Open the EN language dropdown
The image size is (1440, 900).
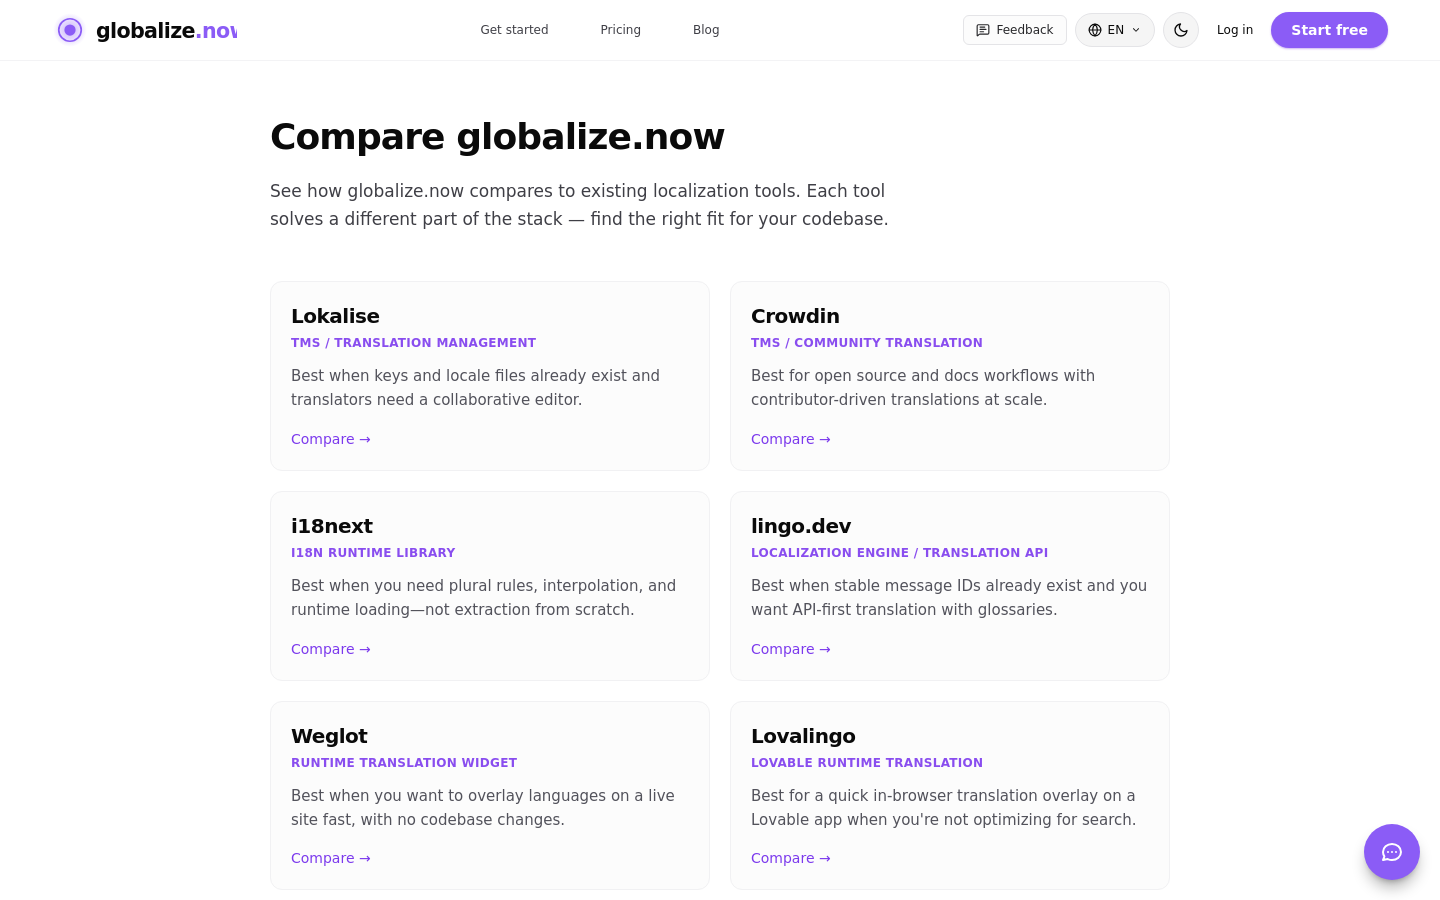(x=1115, y=30)
